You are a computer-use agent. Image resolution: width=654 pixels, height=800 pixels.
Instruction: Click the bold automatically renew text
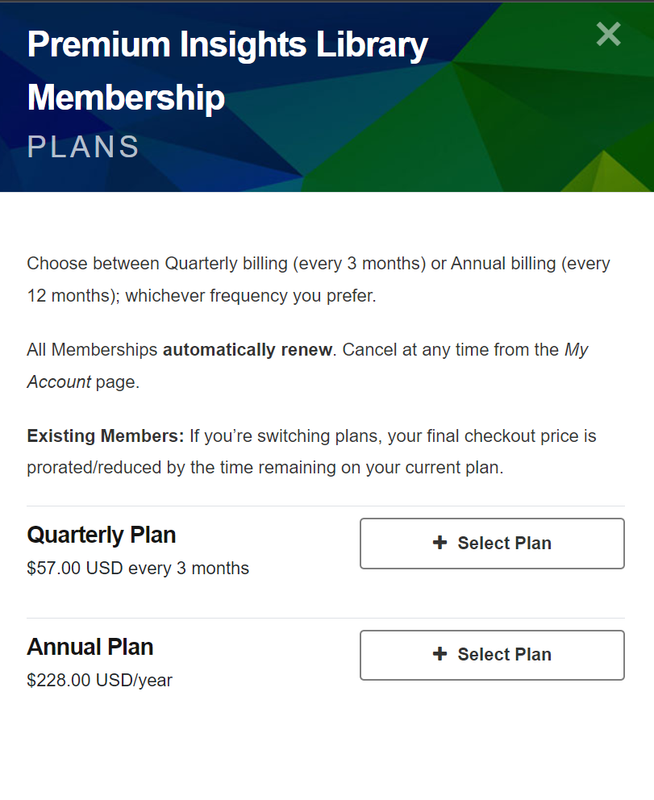tap(247, 350)
